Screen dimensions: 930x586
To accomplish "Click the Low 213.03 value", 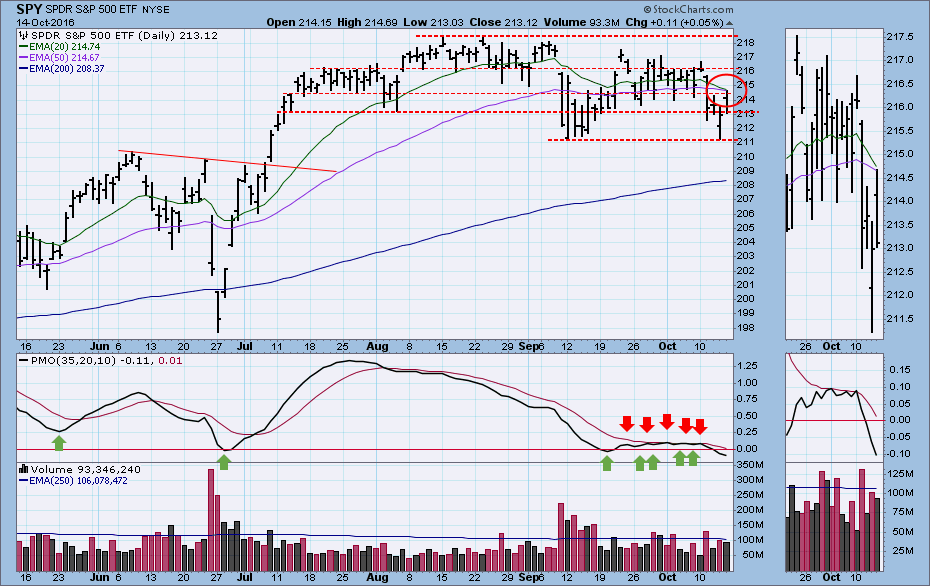I will [x=433, y=23].
